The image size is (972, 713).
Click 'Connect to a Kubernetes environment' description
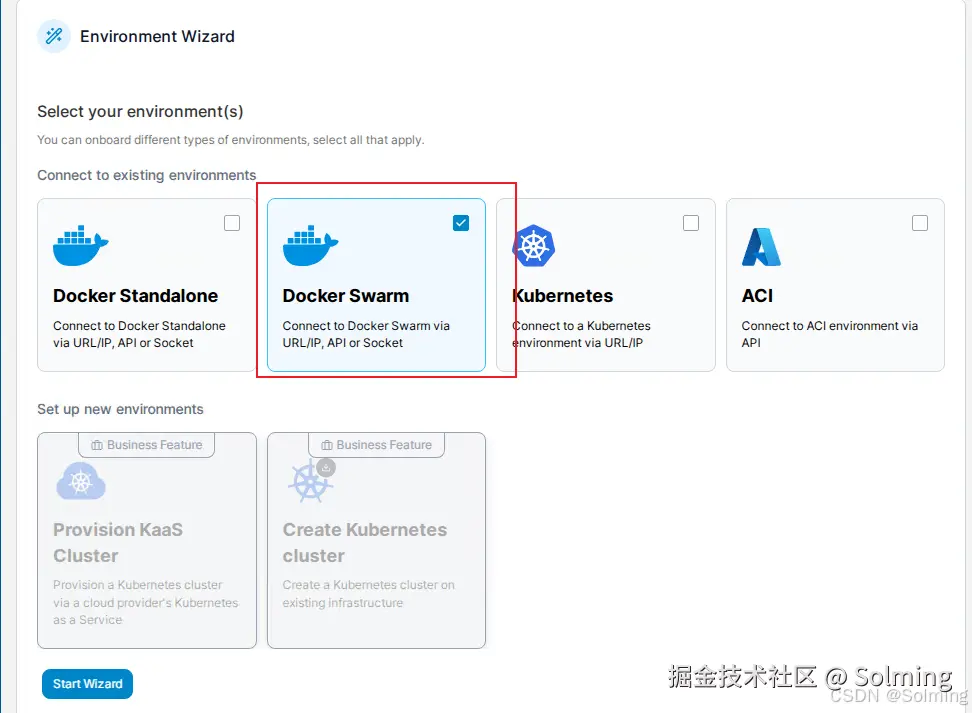[x=581, y=334]
